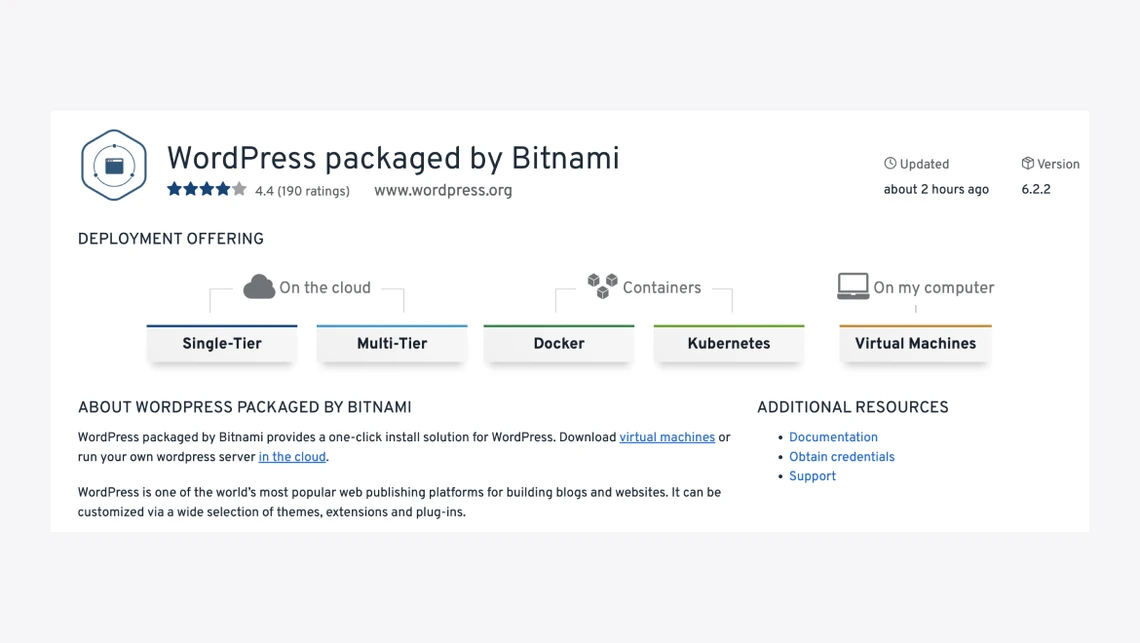Click the Containers cubes icon
Screen dimensions: 1140x643
coord(602,286)
